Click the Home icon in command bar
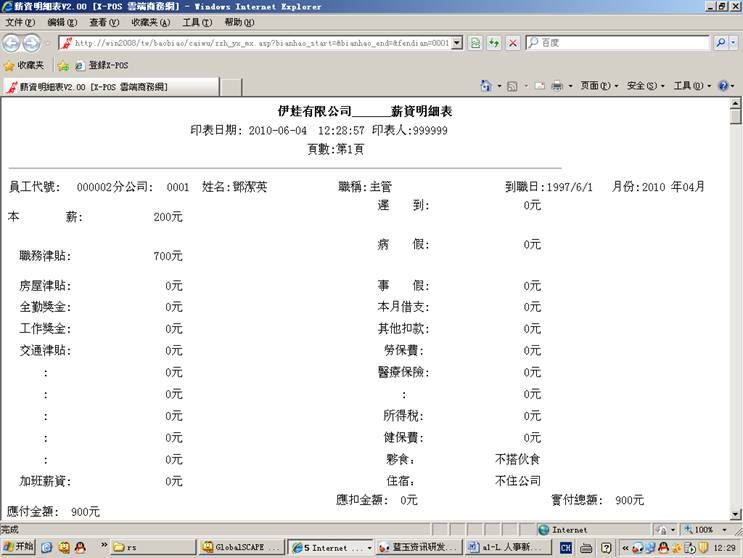 click(486, 86)
